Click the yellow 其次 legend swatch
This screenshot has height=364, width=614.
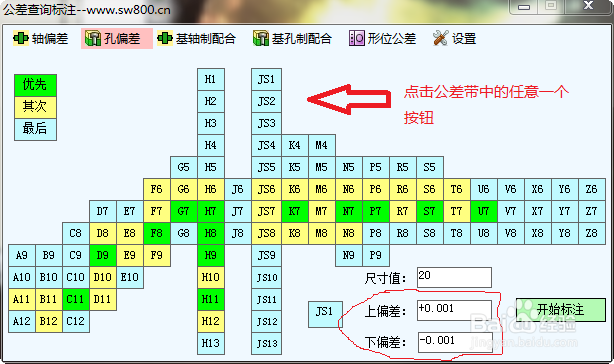click(x=35, y=107)
